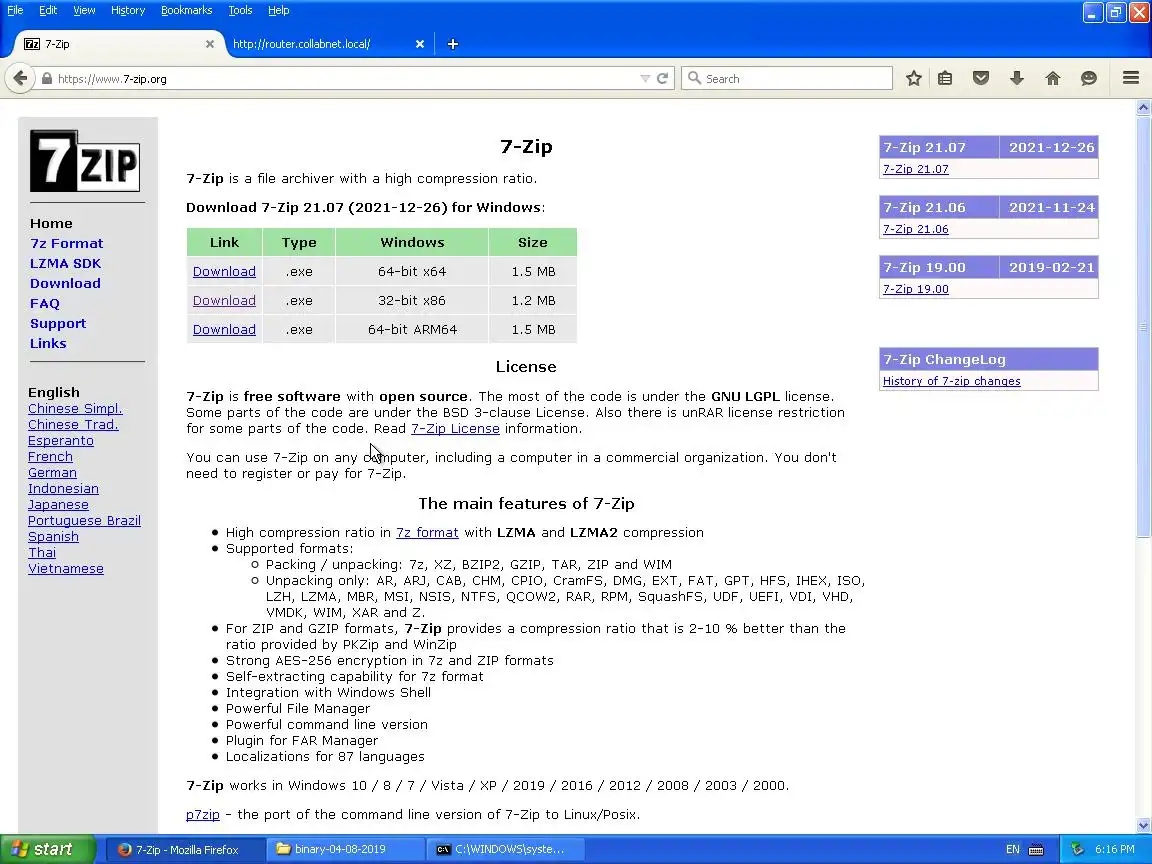
Task: Open the FAQ sidebar link
Action: (45, 303)
